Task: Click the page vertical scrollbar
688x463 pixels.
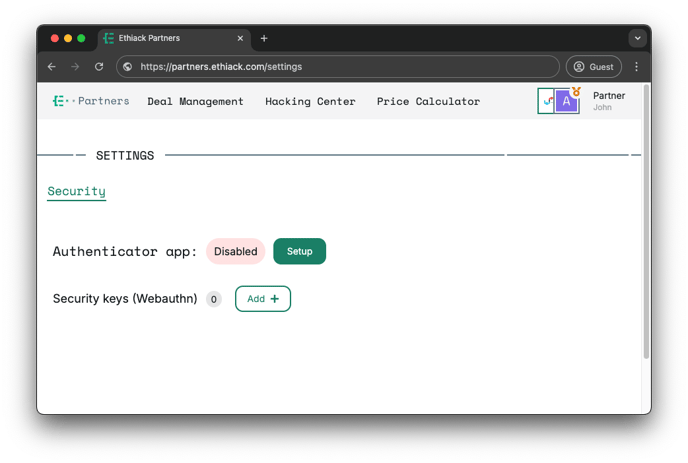Action: pyautogui.click(x=646, y=222)
